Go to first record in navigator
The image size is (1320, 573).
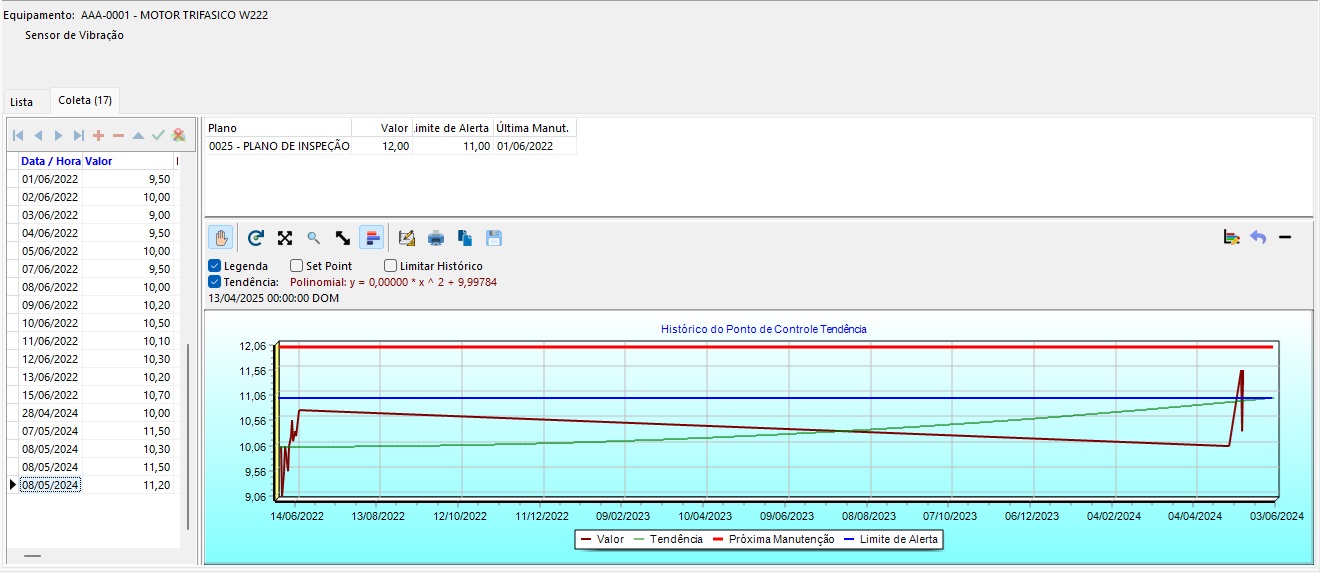(x=18, y=135)
